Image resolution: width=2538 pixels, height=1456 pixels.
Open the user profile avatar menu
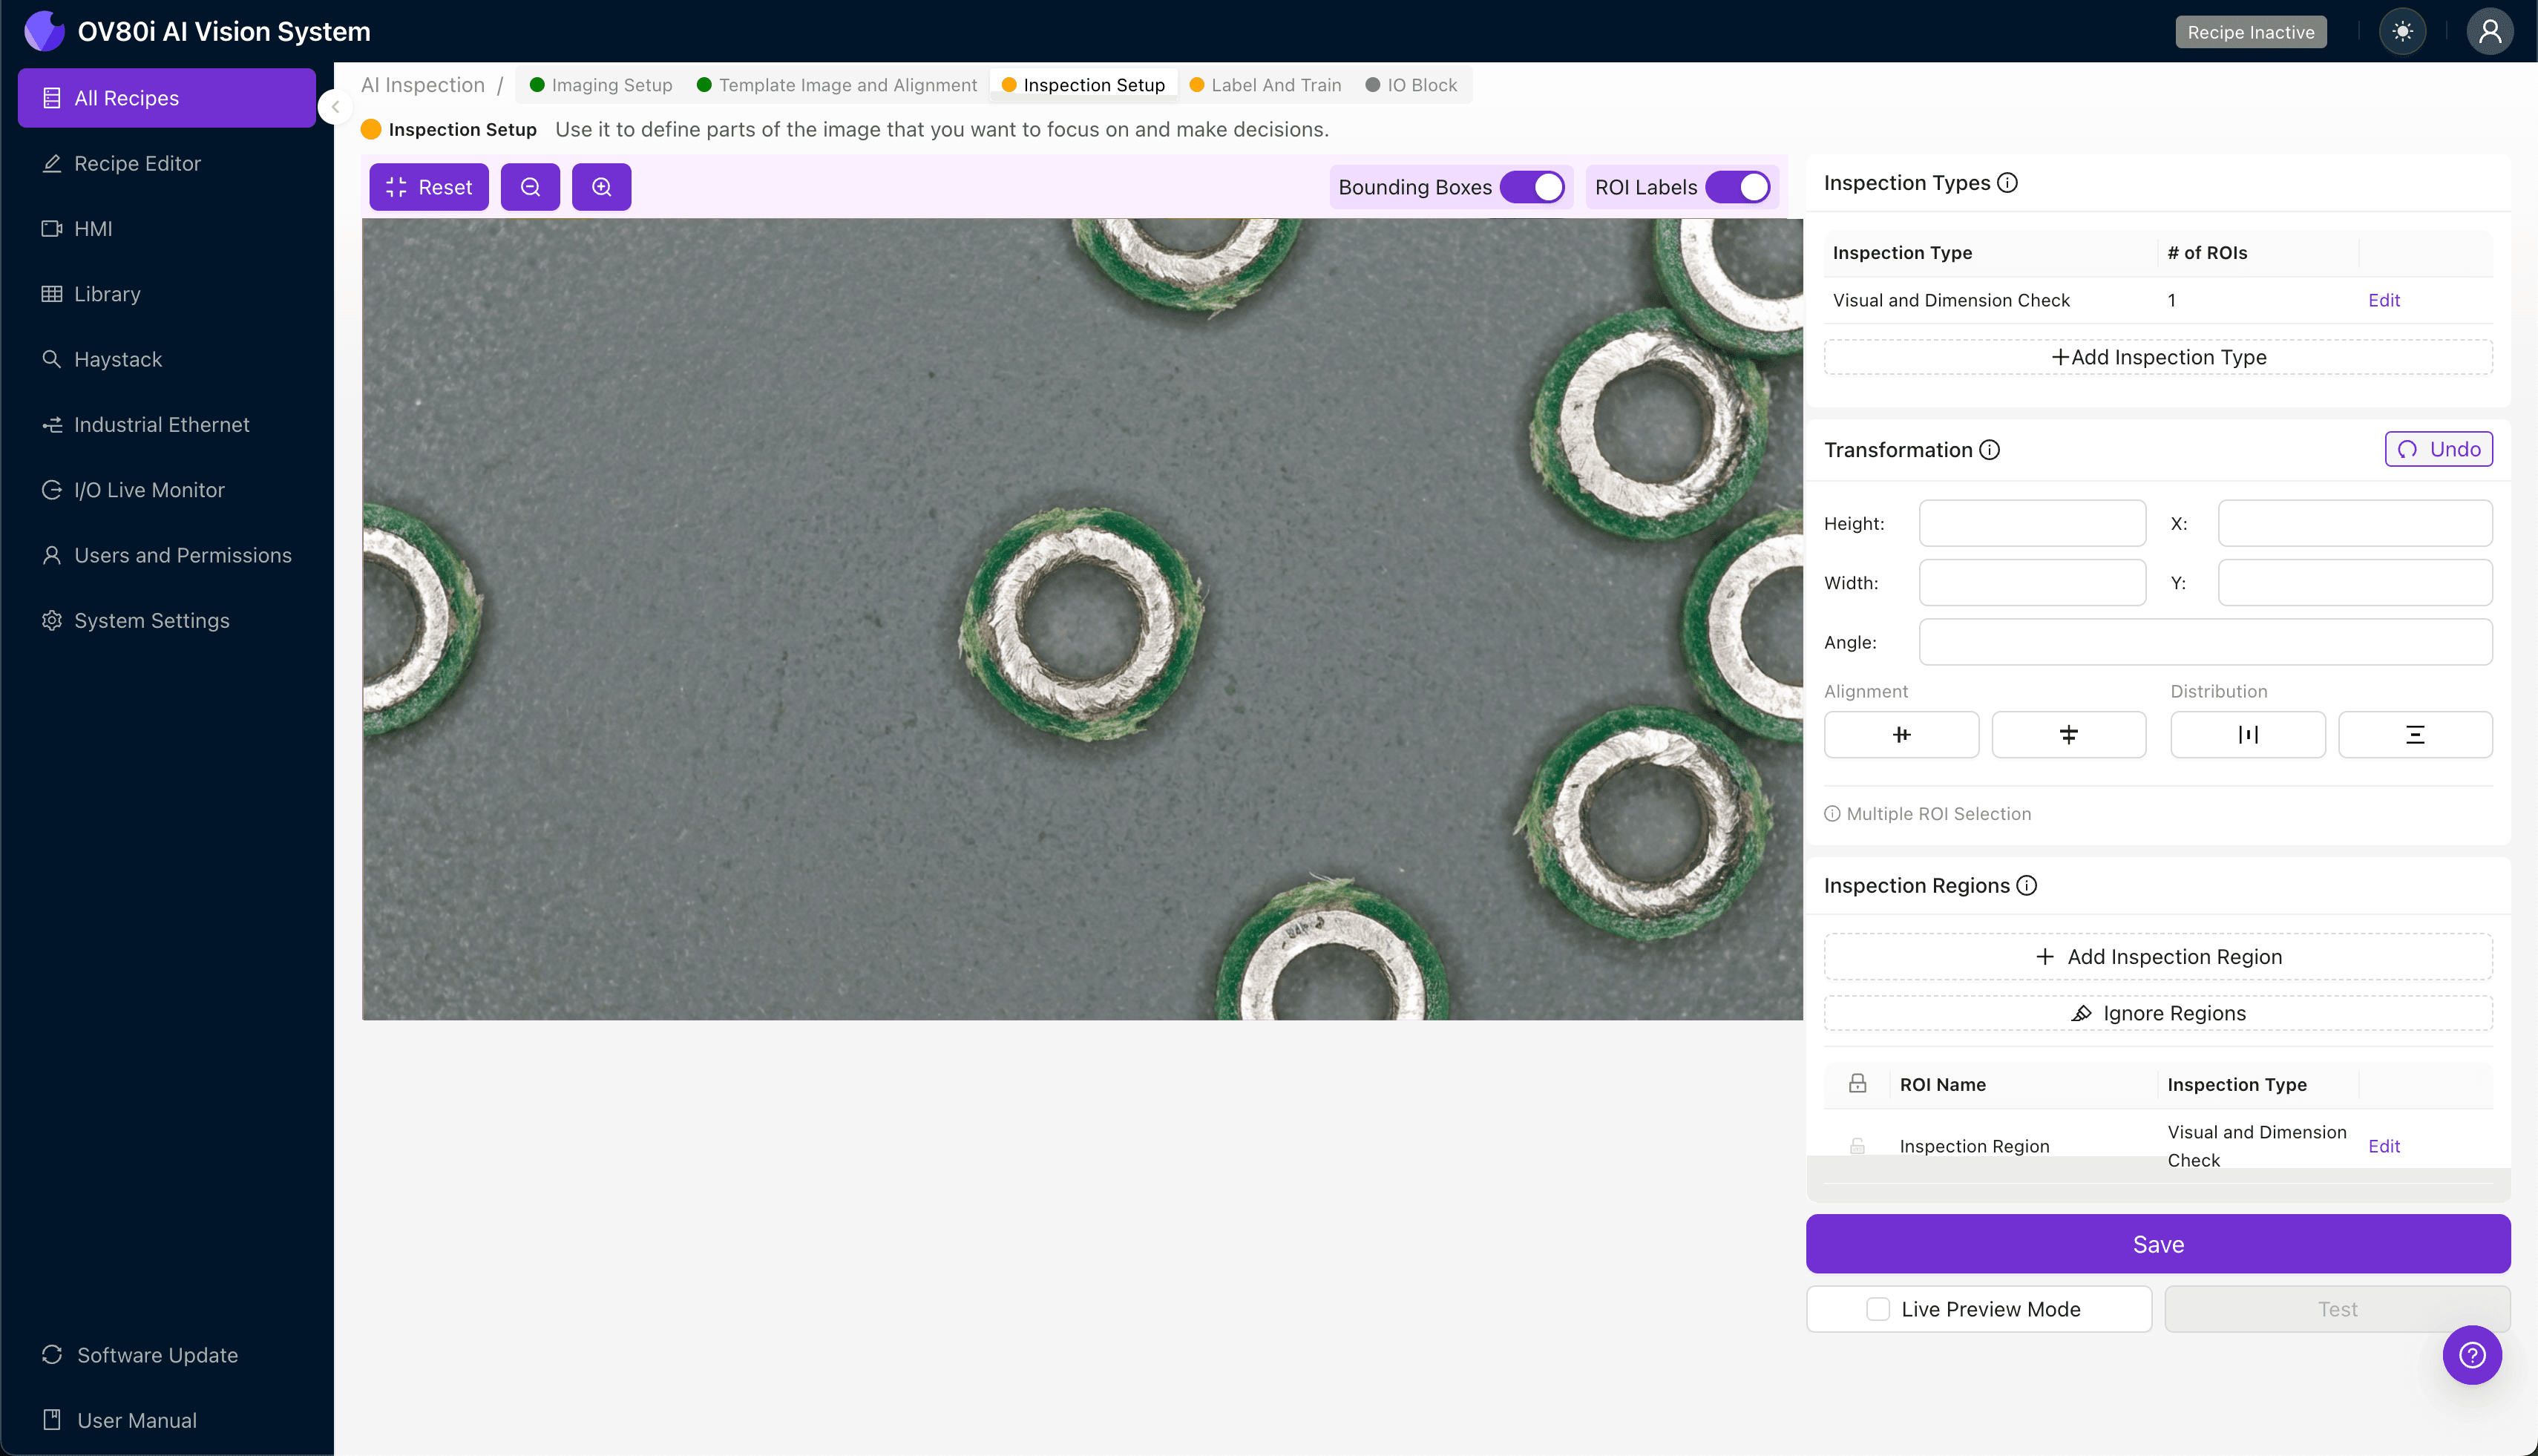(2490, 31)
